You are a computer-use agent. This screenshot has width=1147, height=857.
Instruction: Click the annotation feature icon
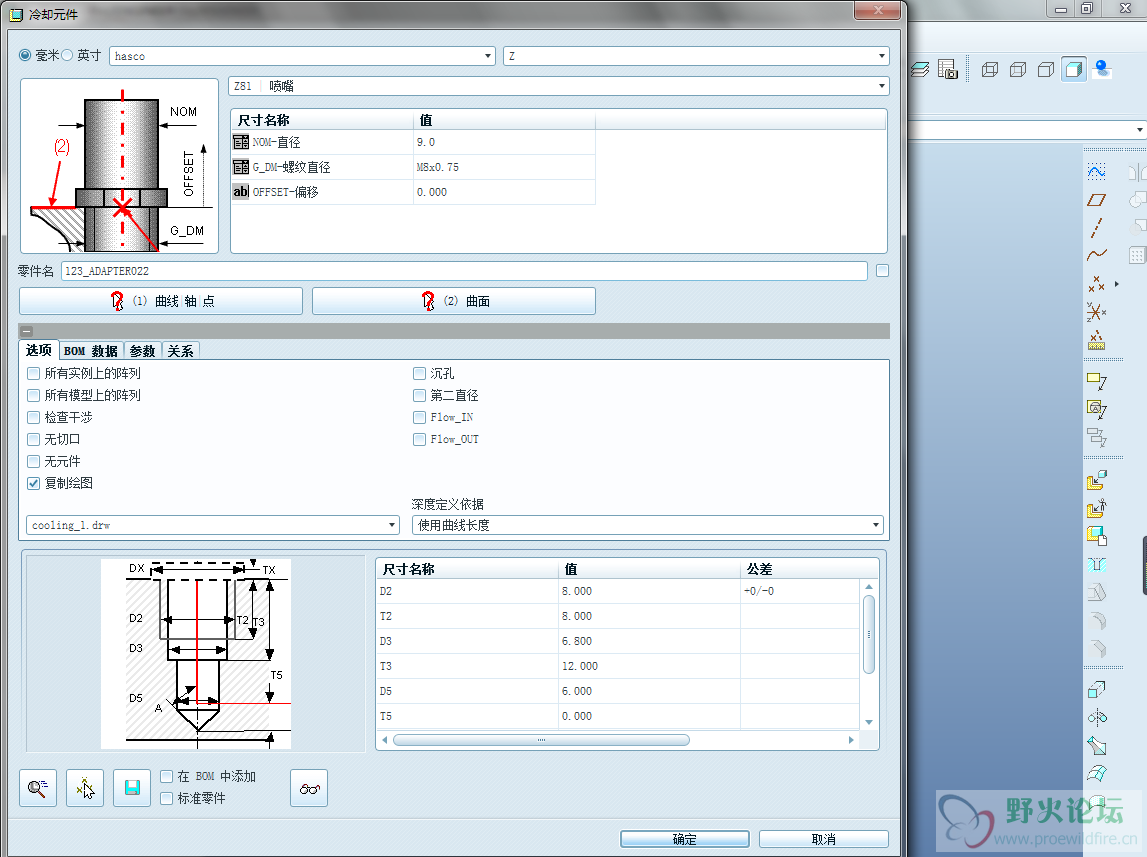click(1096, 380)
